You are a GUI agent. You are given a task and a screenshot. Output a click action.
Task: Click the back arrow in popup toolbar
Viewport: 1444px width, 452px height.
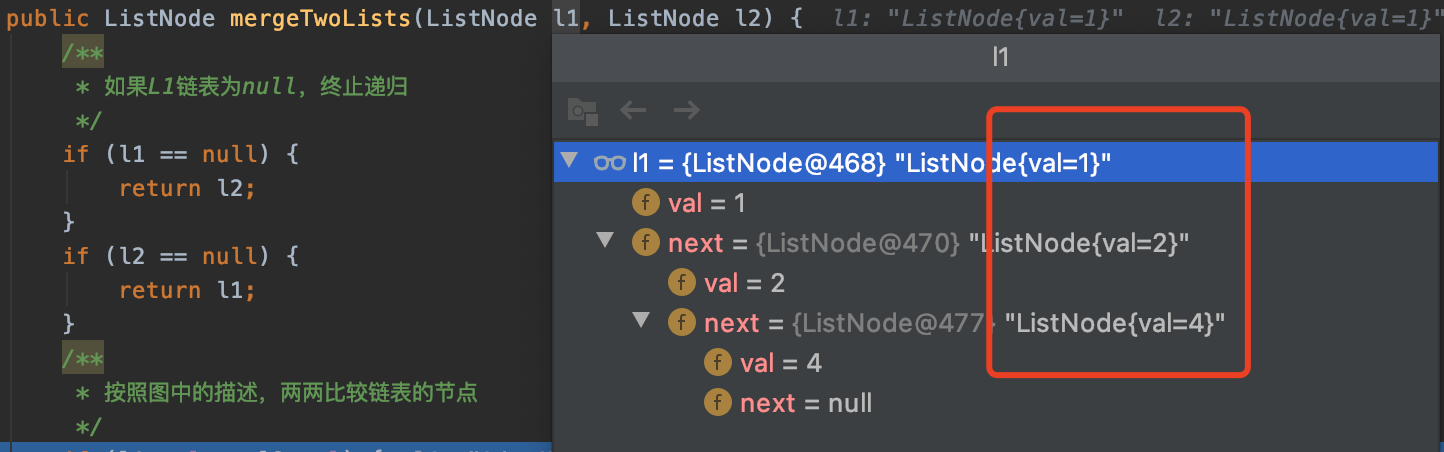click(x=633, y=110)
